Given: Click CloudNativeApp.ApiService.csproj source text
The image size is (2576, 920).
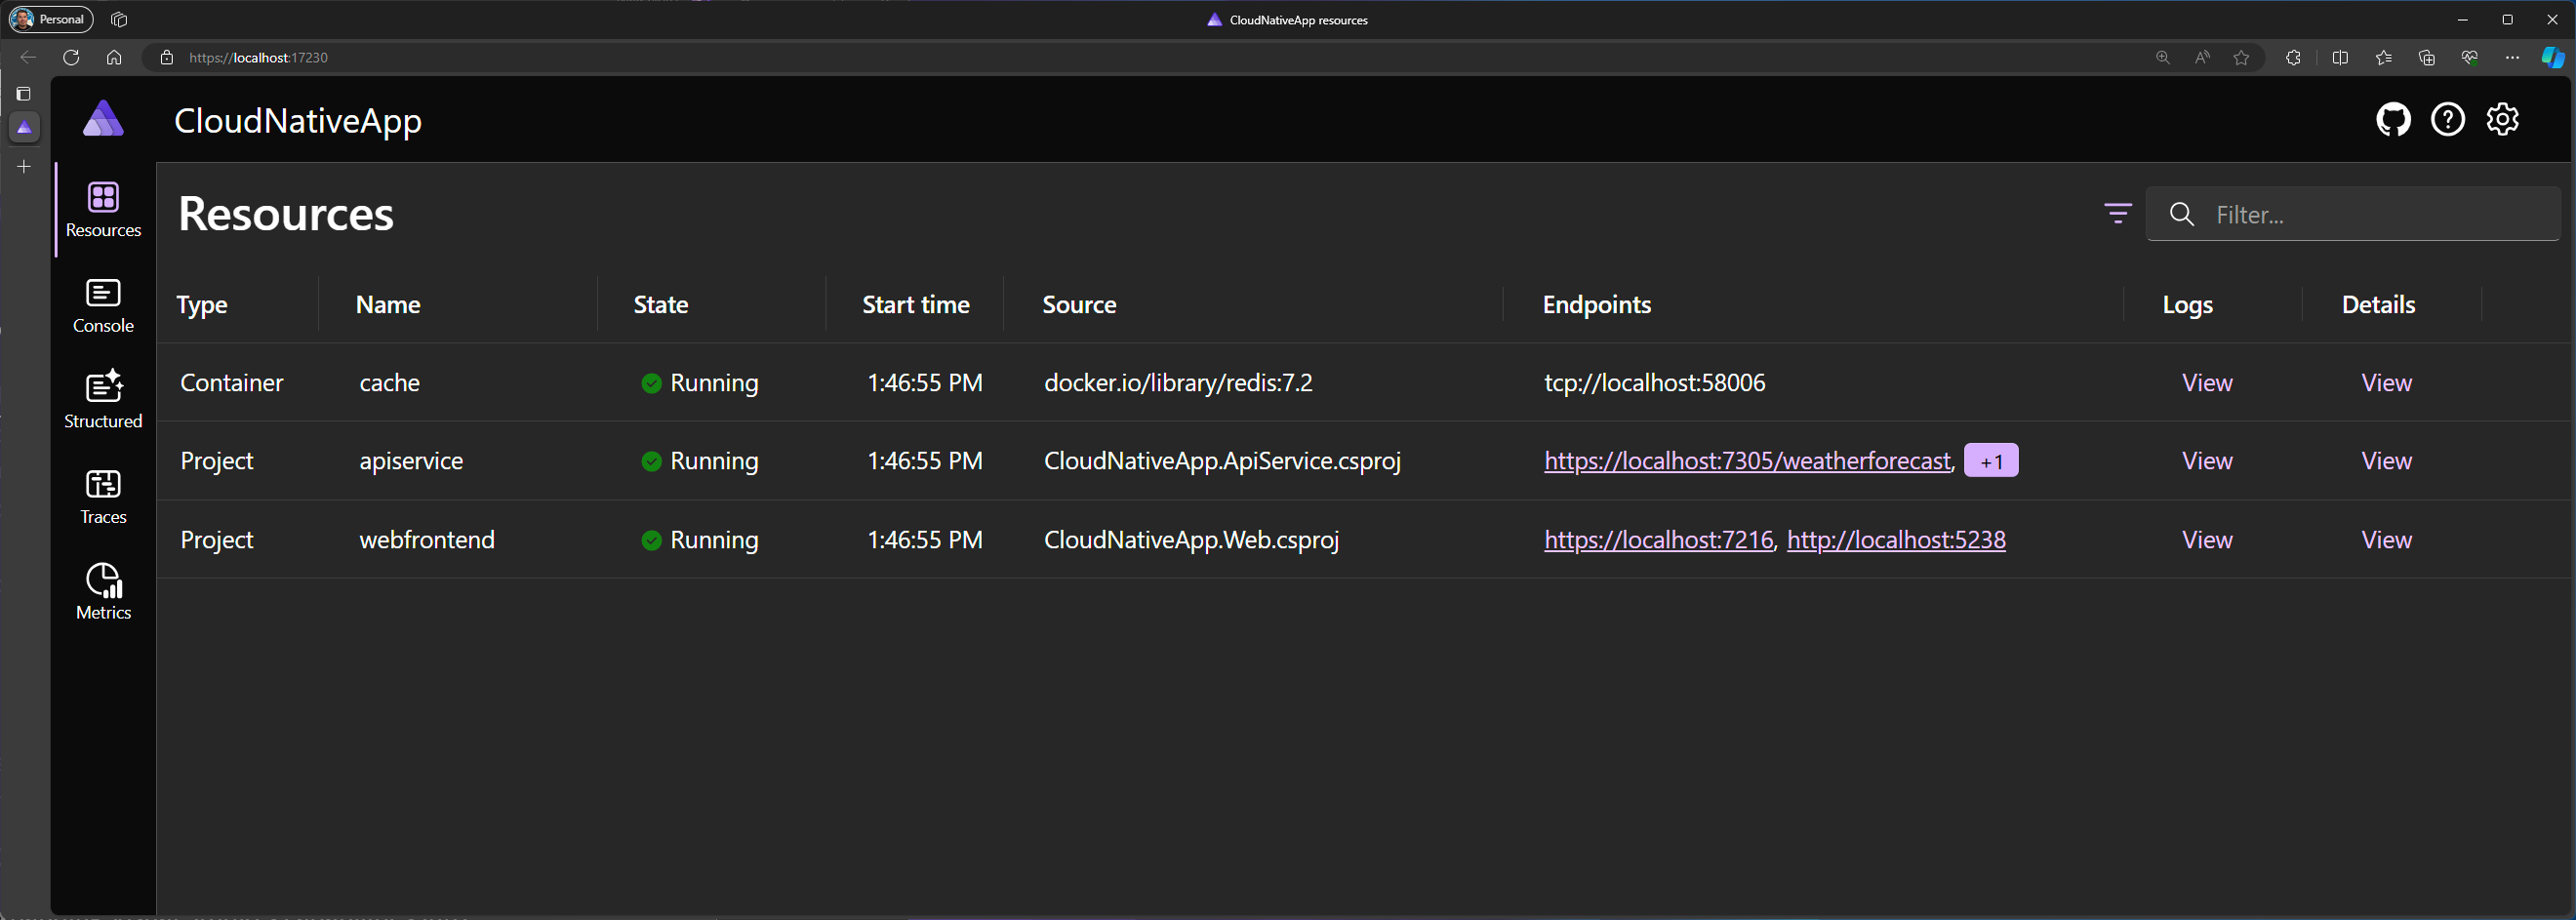Looking at the screenshot, I should click(1222, 461).
